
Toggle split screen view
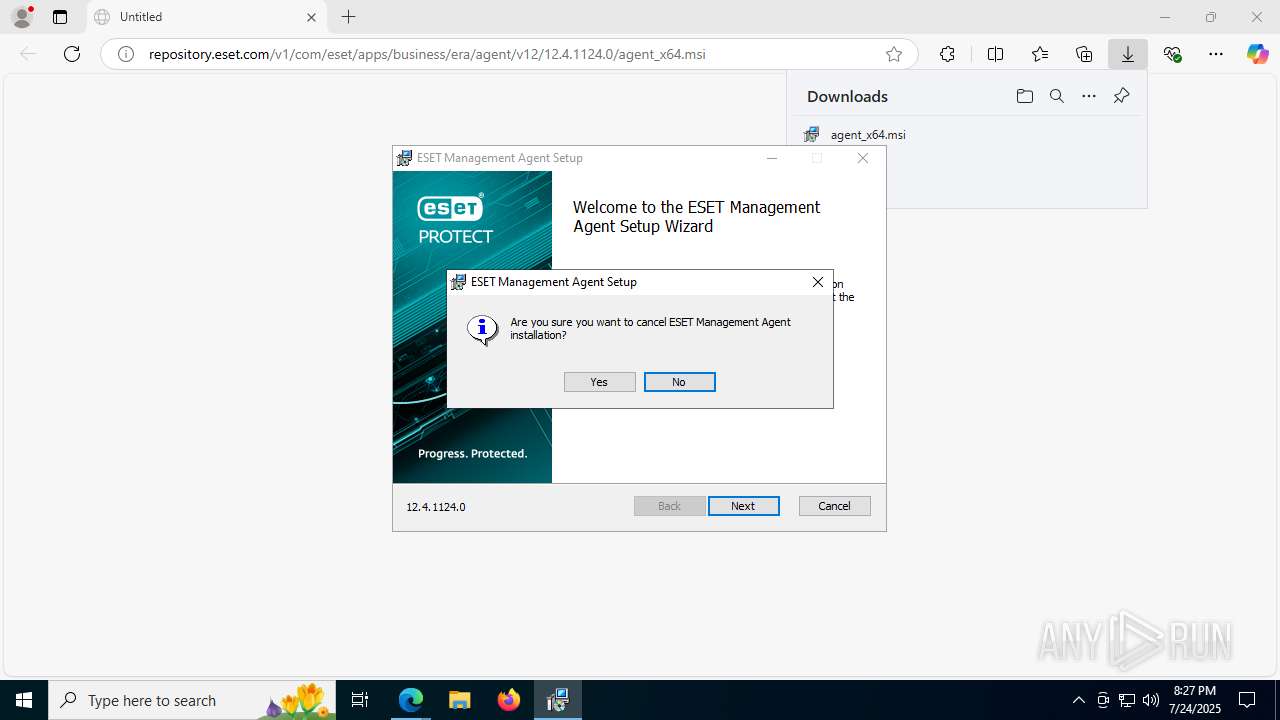point(995,54)
